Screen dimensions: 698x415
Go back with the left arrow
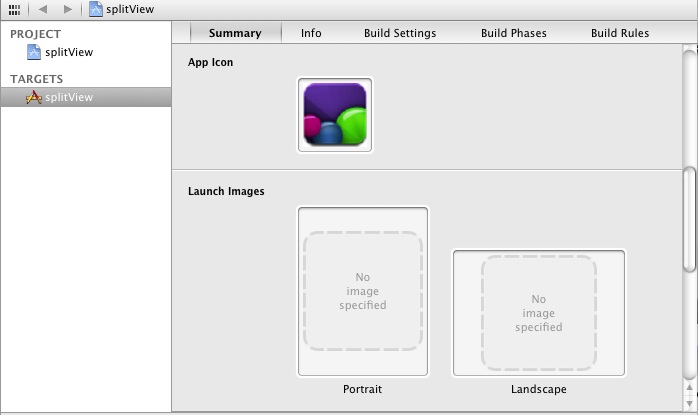pos(43,9)
